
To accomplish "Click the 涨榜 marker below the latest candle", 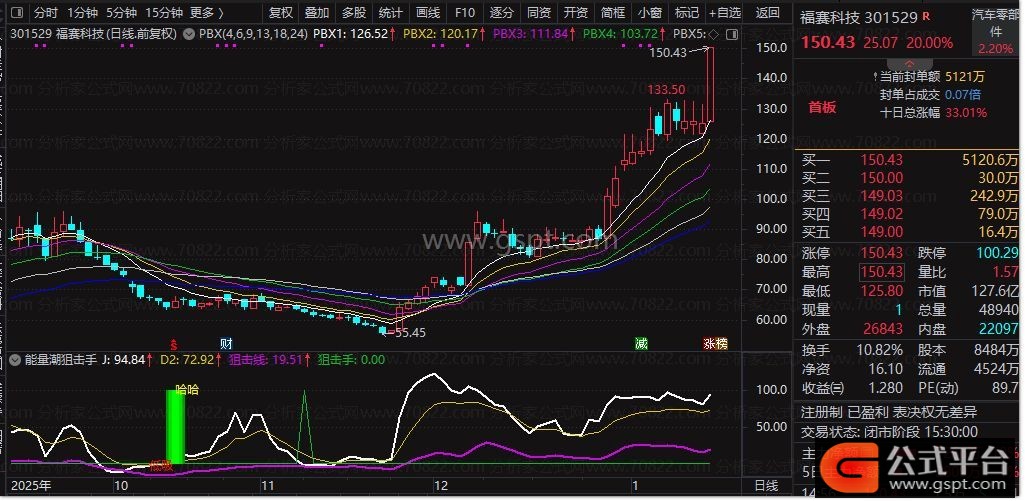I will coord(715,343).
